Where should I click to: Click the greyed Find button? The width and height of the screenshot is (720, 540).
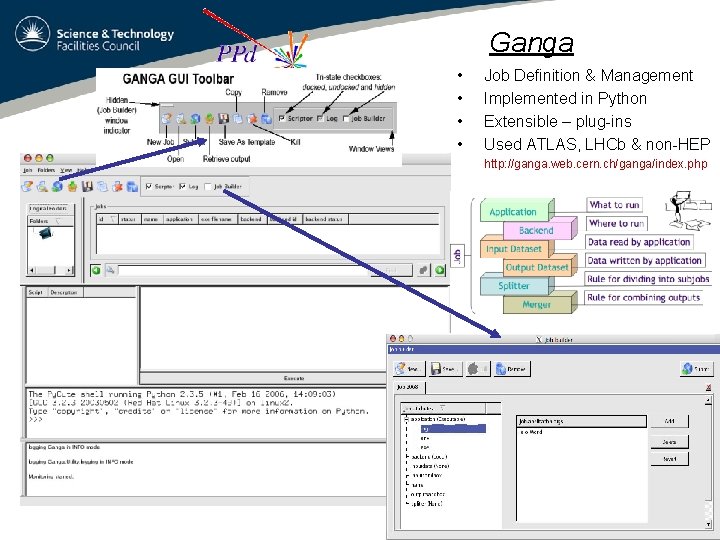click(391, 270)
